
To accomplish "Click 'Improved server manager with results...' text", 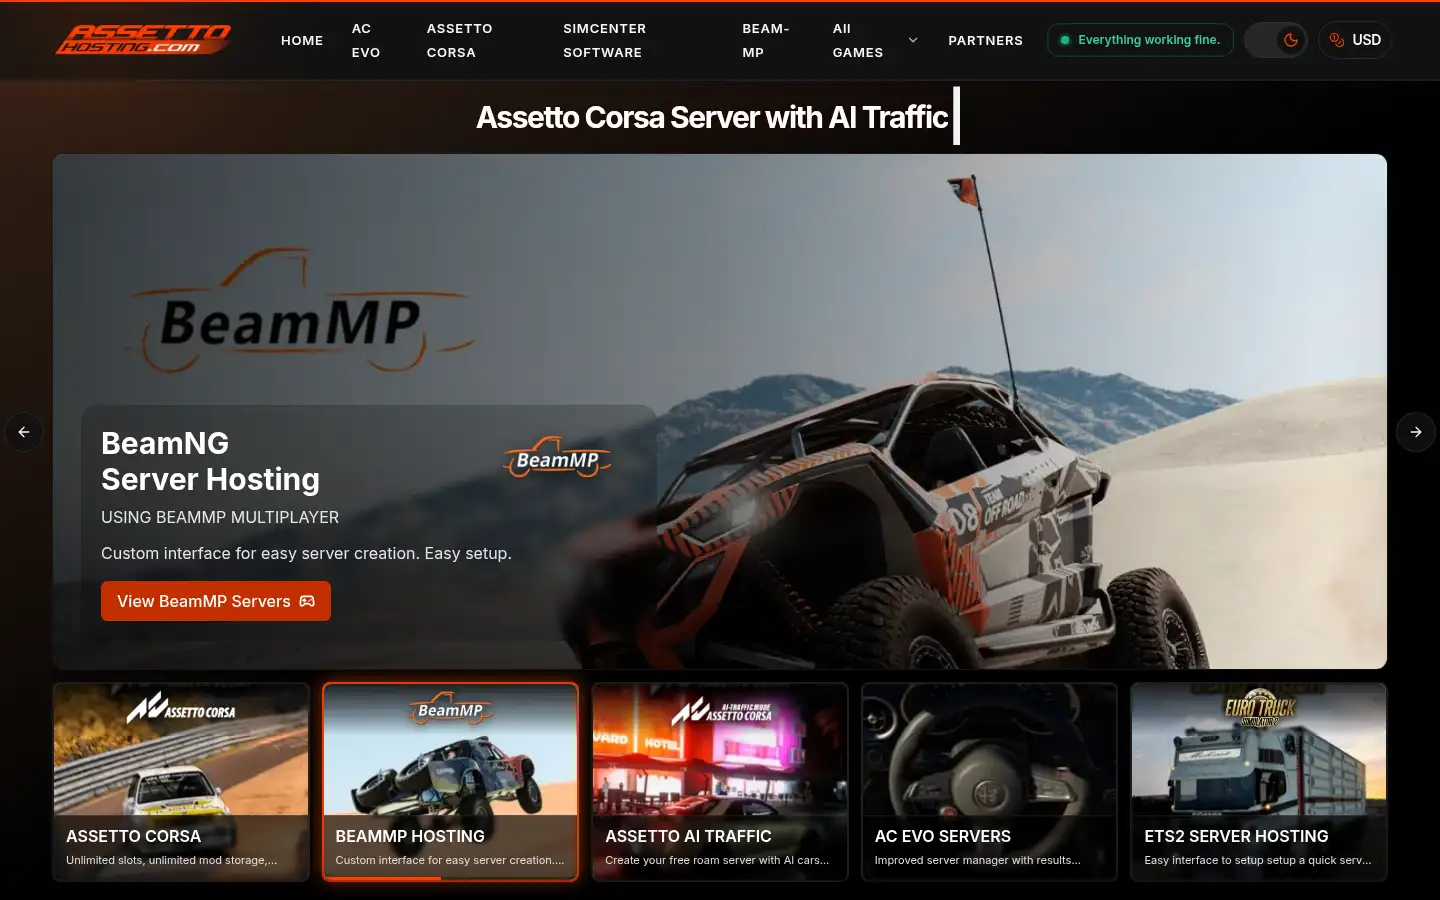I will [x=977, y=860].
